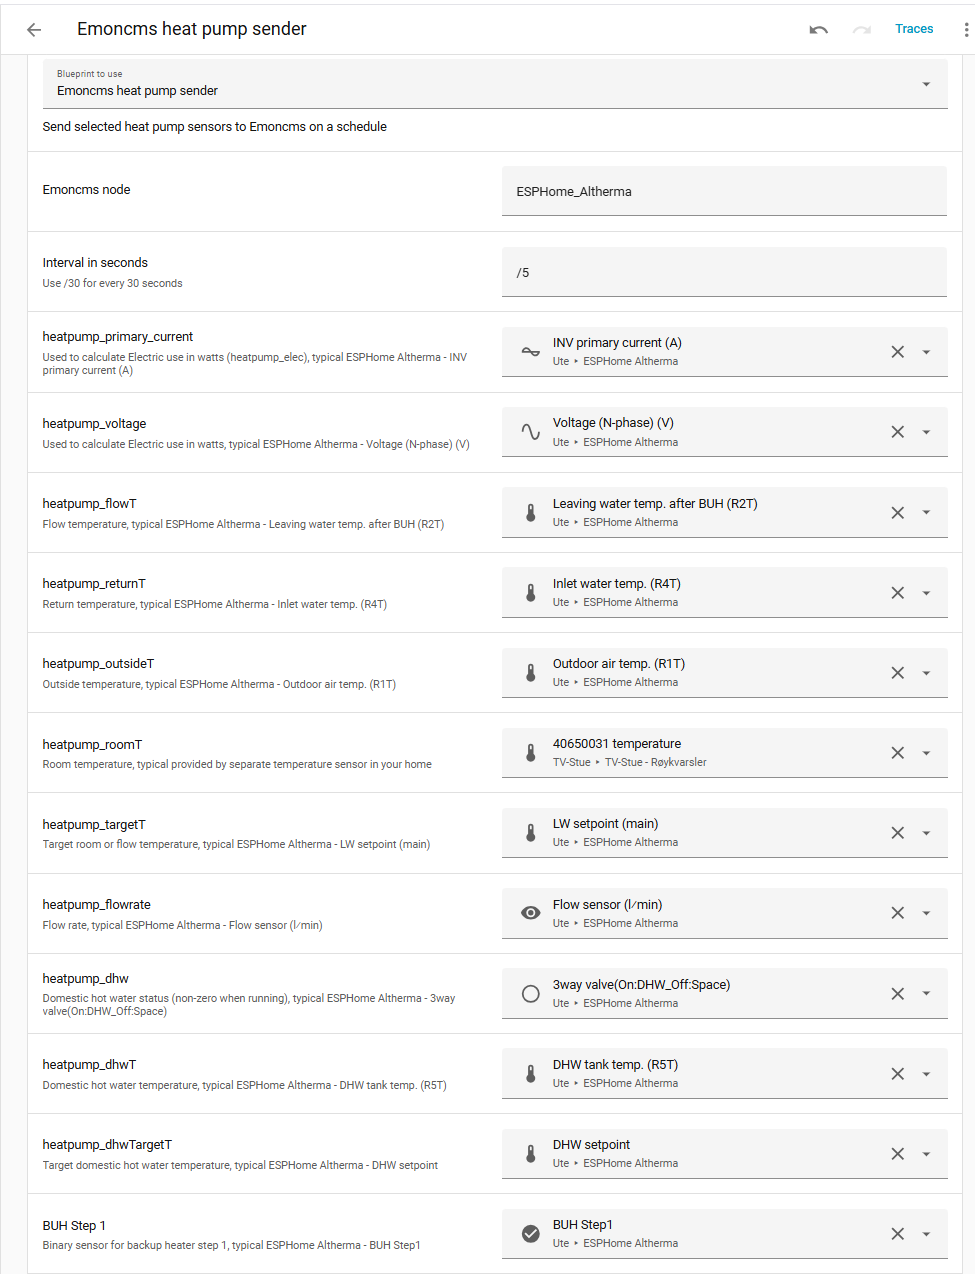This screenshot has width=975, height=1274.
Task: Click the Flow sensor eye icon
Action: (x=531, y=913)
